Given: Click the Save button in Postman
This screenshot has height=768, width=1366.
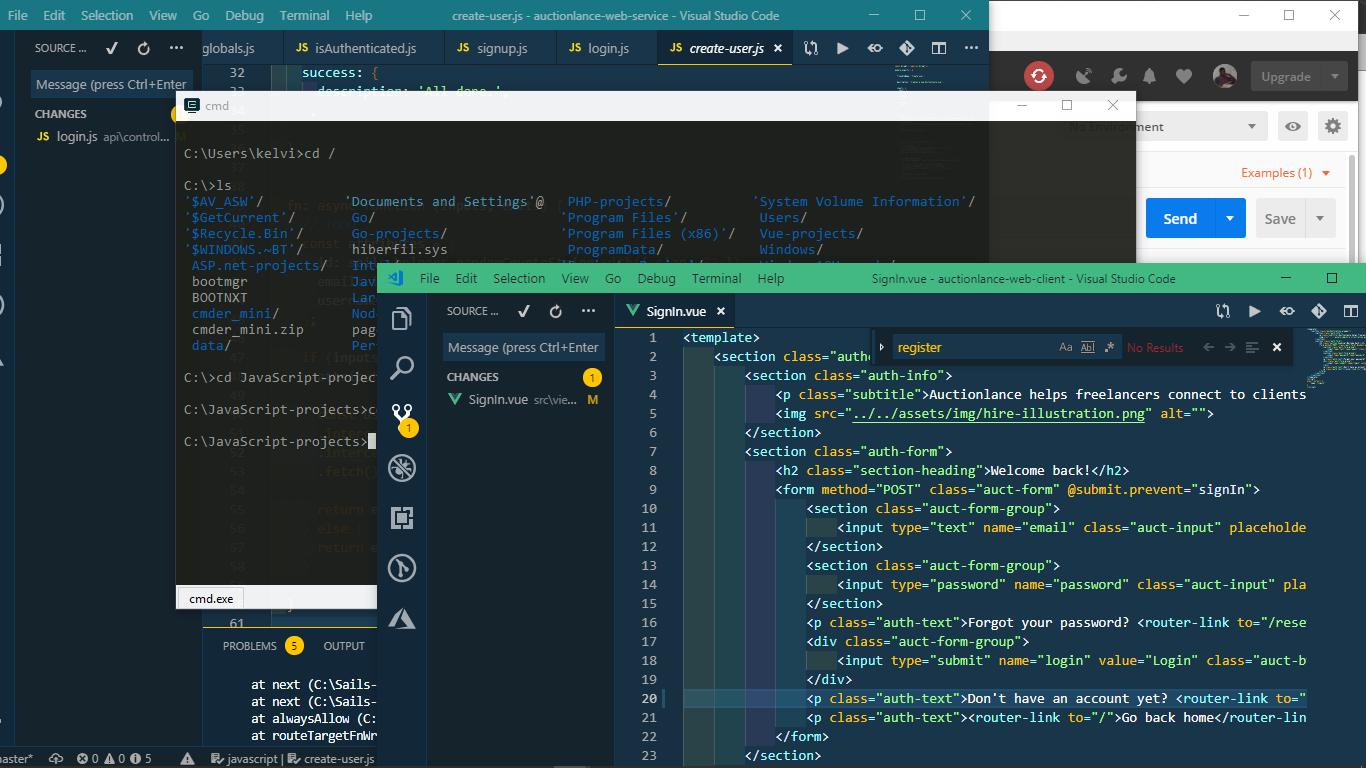Looking at the screenshot, I should 1280,219.
